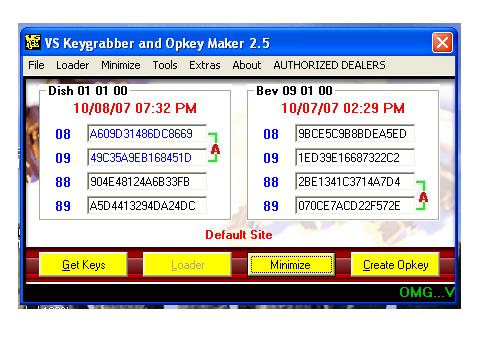Select the Bev 09 key field
This screenshot has height=360, width=502.
pos(355,158)
